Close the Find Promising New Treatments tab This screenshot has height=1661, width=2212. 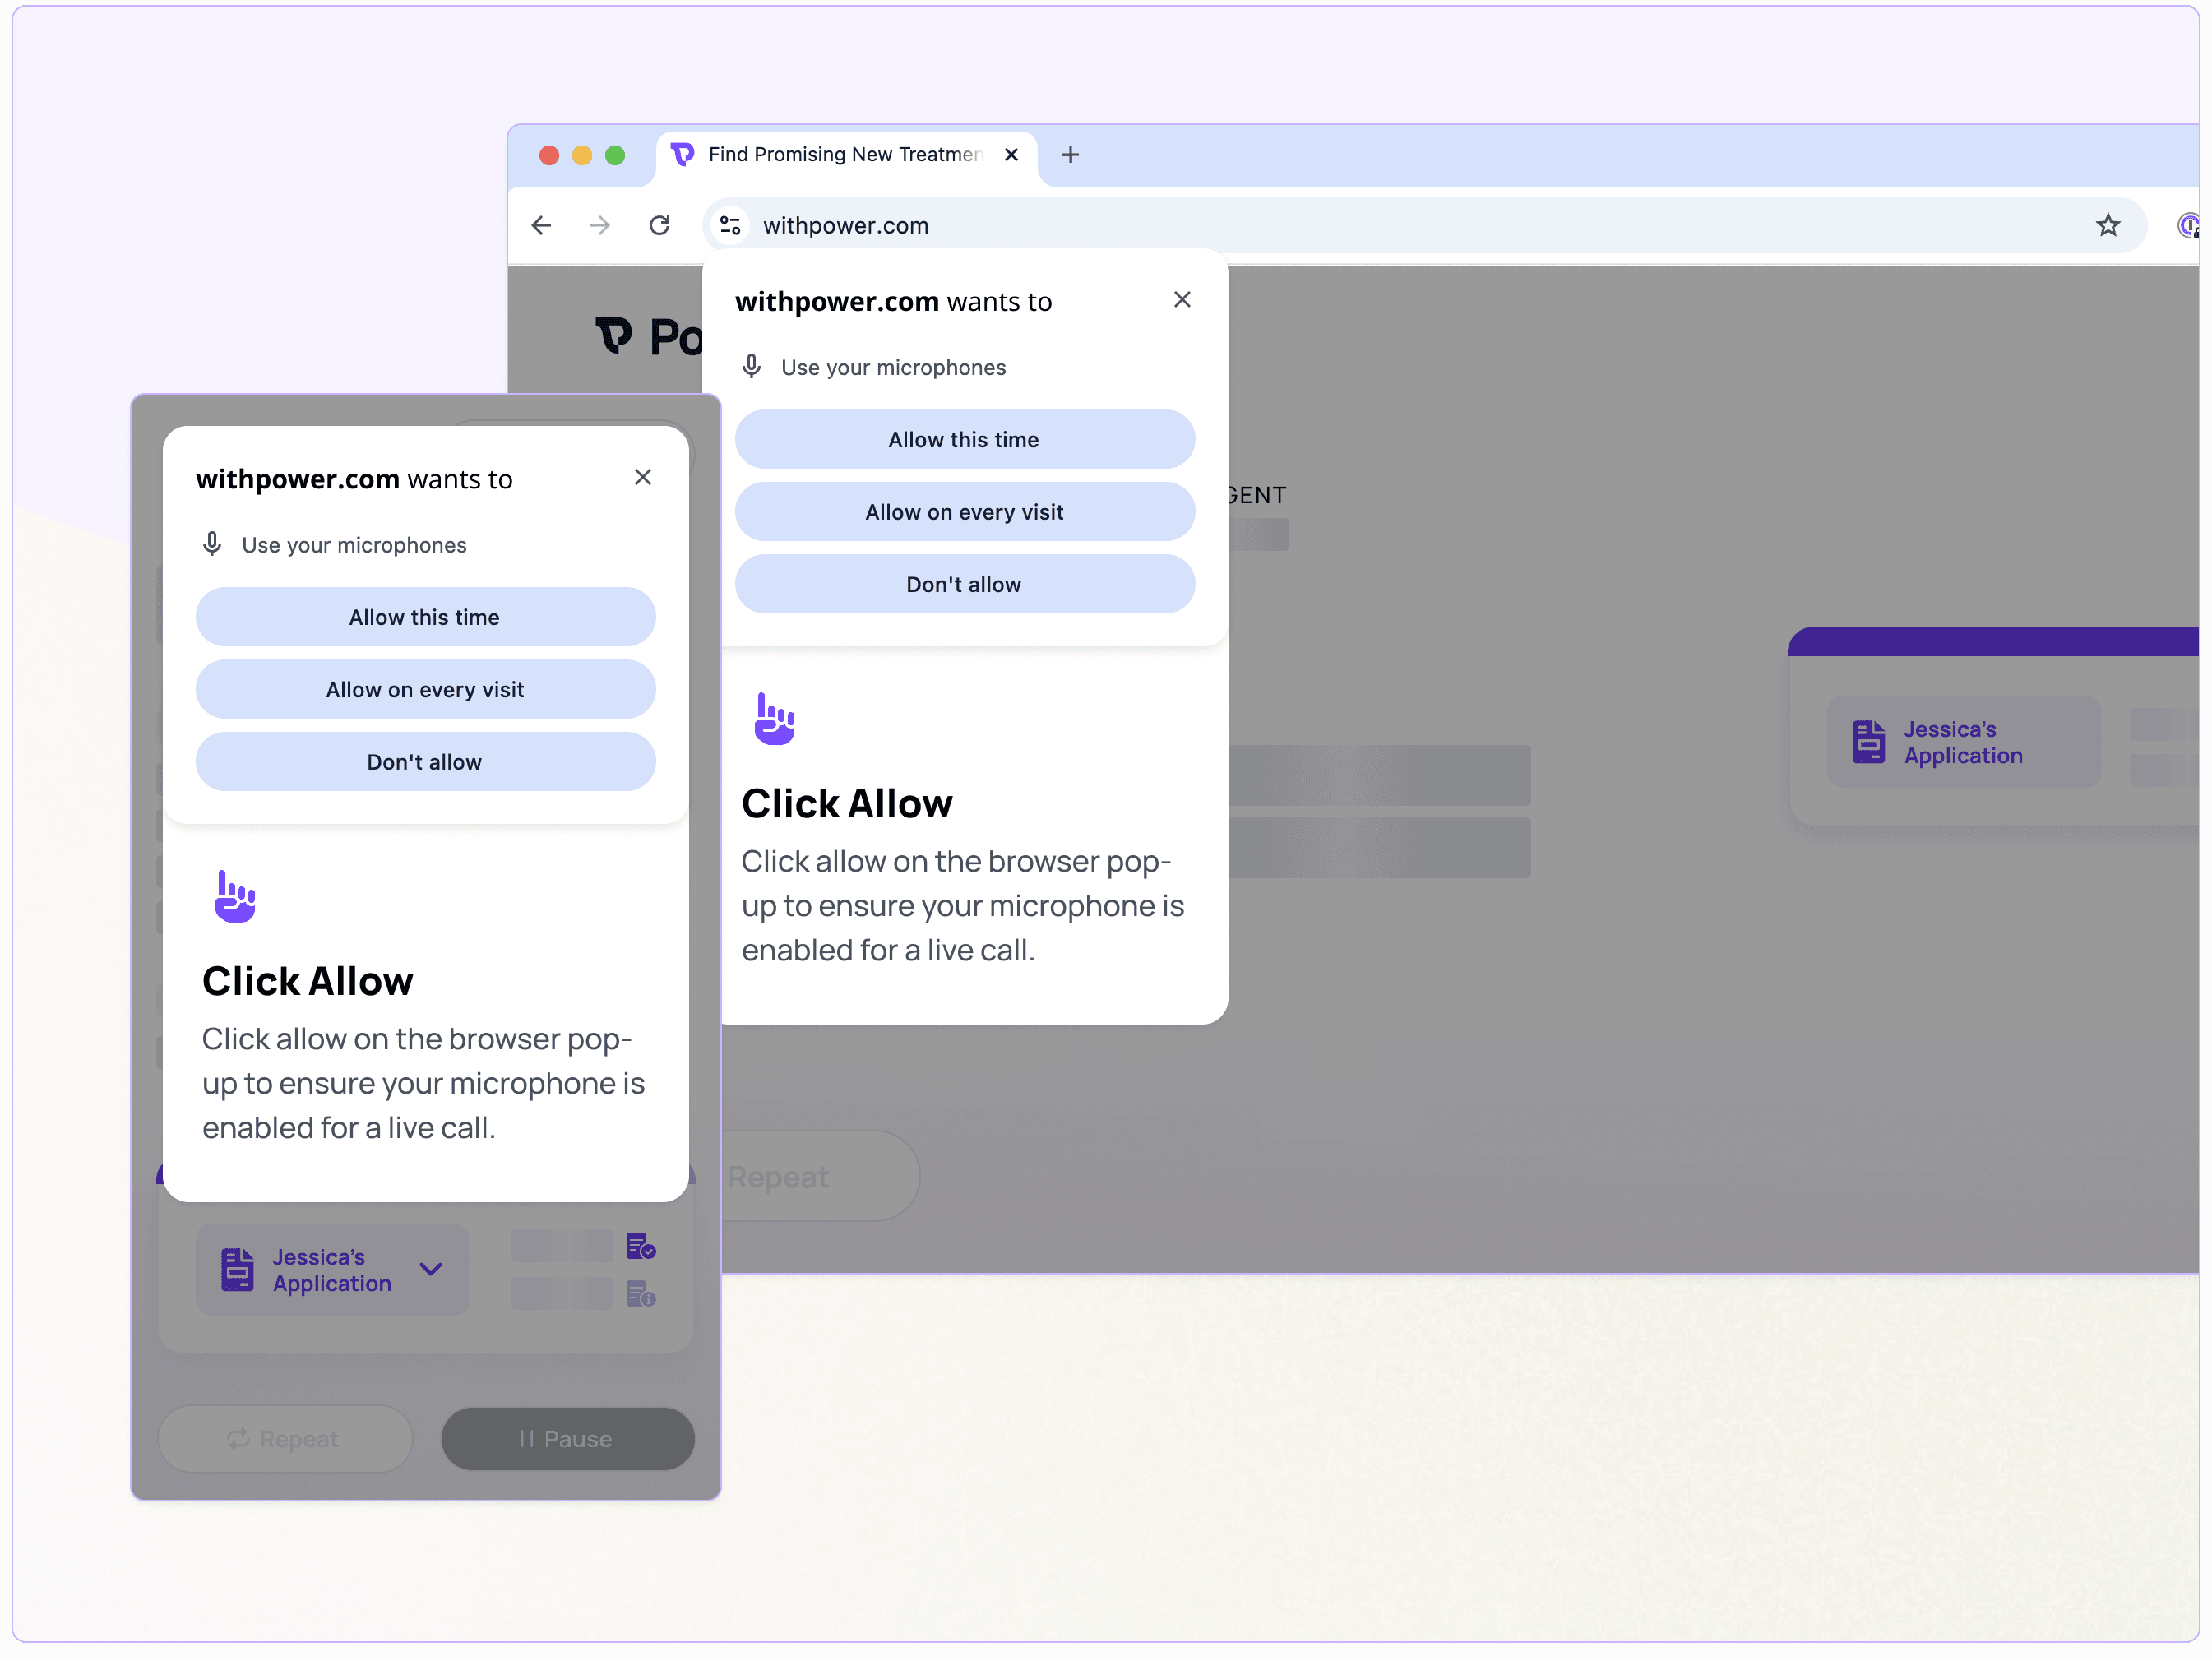[1011, 155]
